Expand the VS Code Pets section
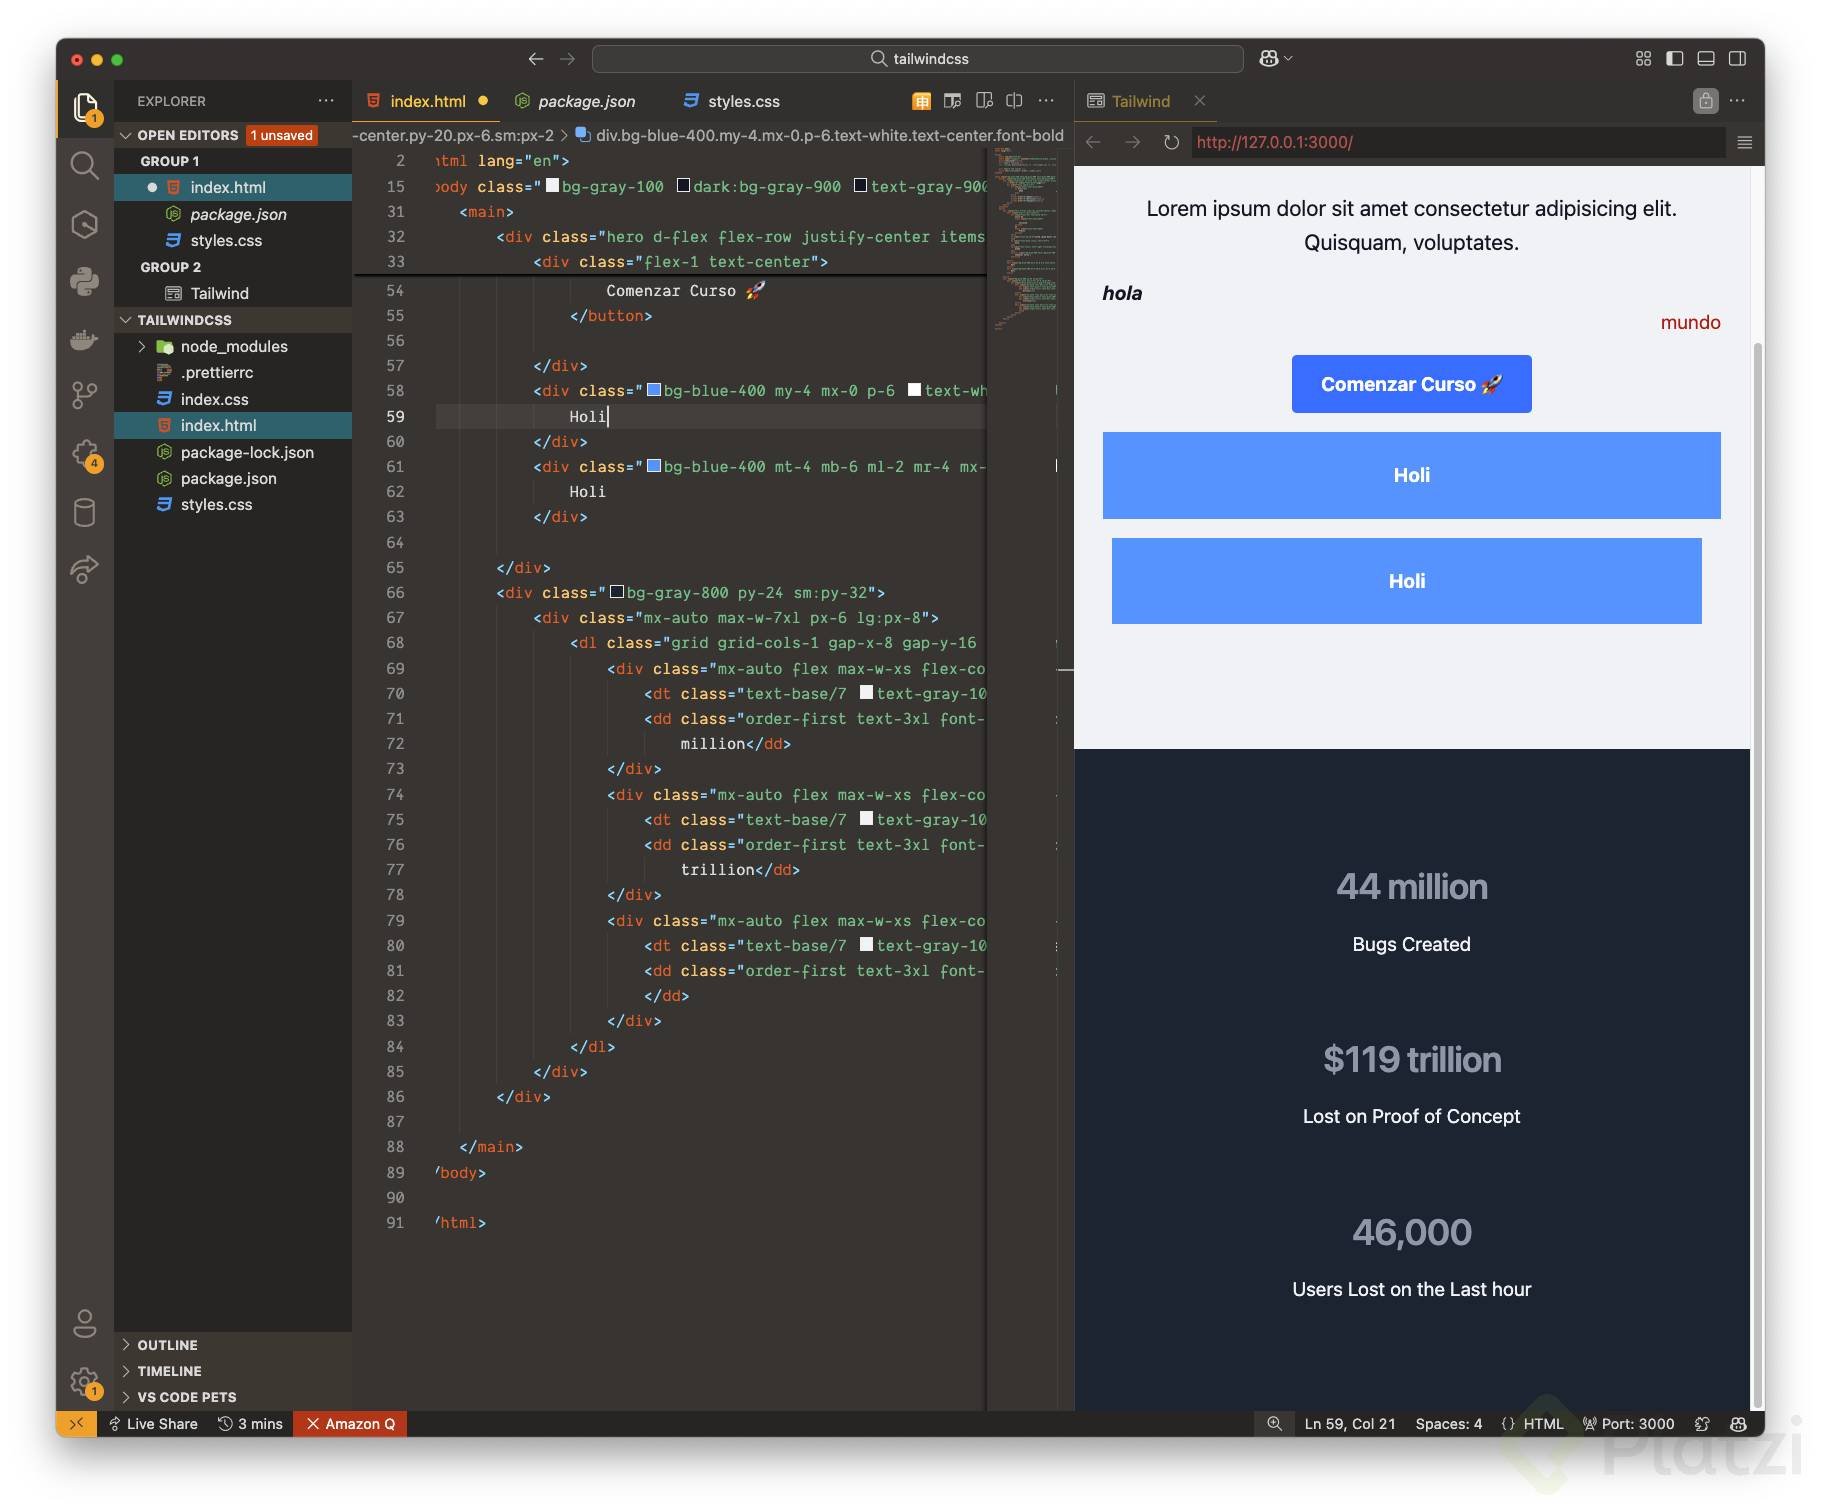Viewport: 1821px width, 1511px height. click(126, 1397)
